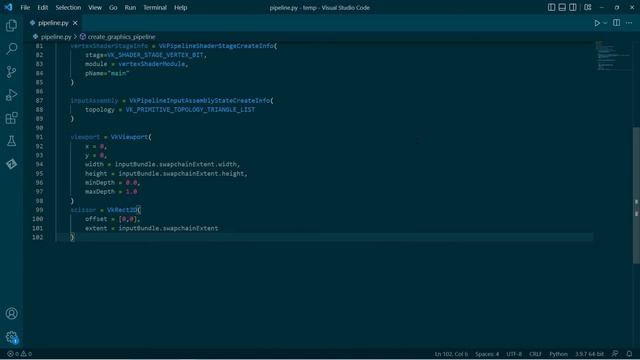Click the Python language mode status

coord(558,354)
